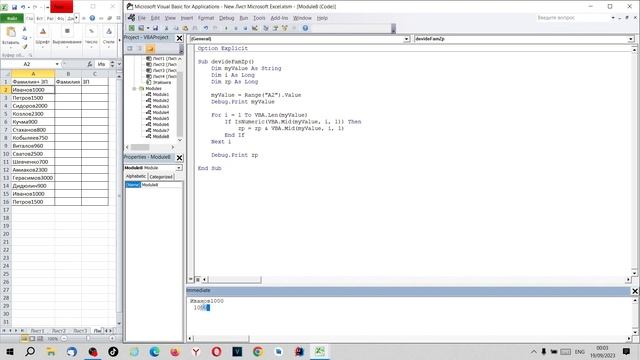
Task: Open Project Explorer via toolbar icon
Action: [x=266, y=28]
